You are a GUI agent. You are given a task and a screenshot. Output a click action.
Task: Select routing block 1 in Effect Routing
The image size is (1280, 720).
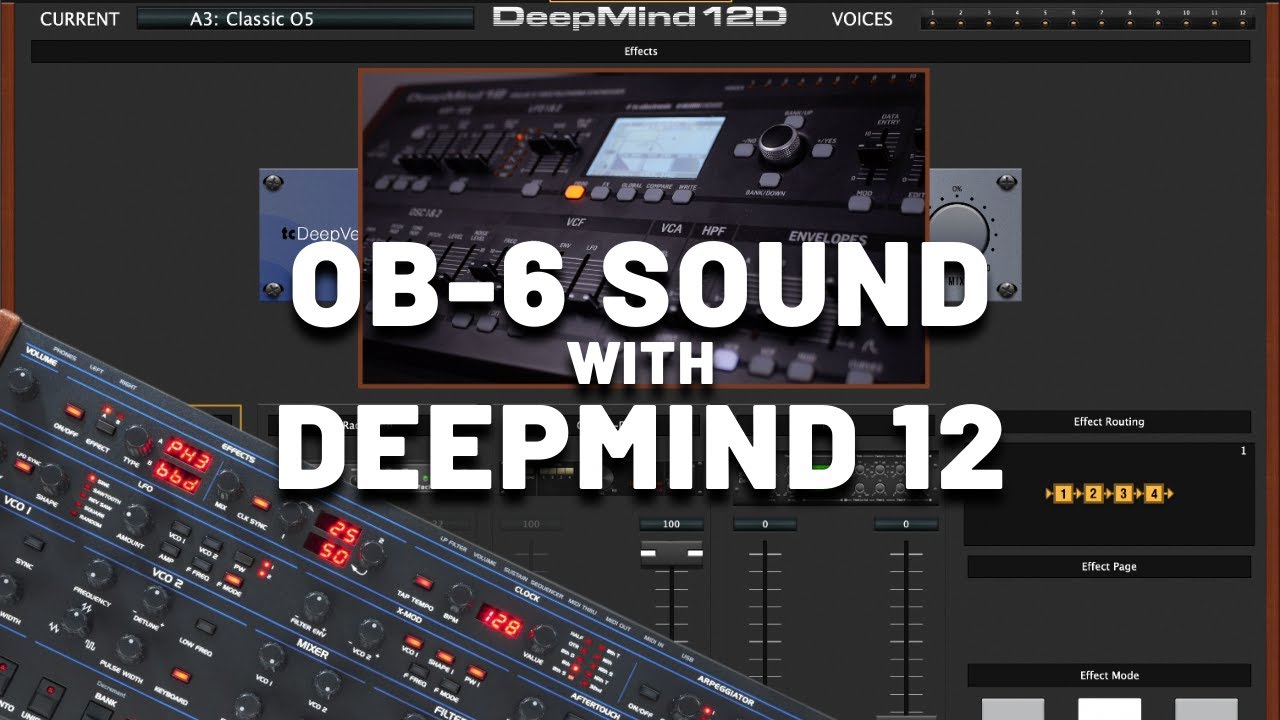click(1063, 494)
